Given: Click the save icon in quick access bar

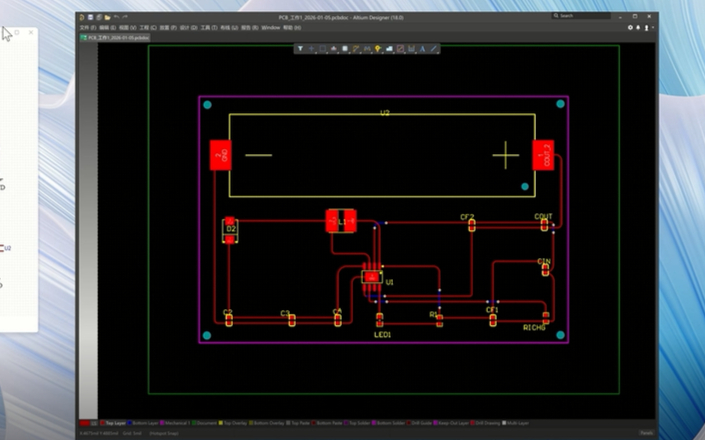Looking at the screenshot, I should 91,17.
